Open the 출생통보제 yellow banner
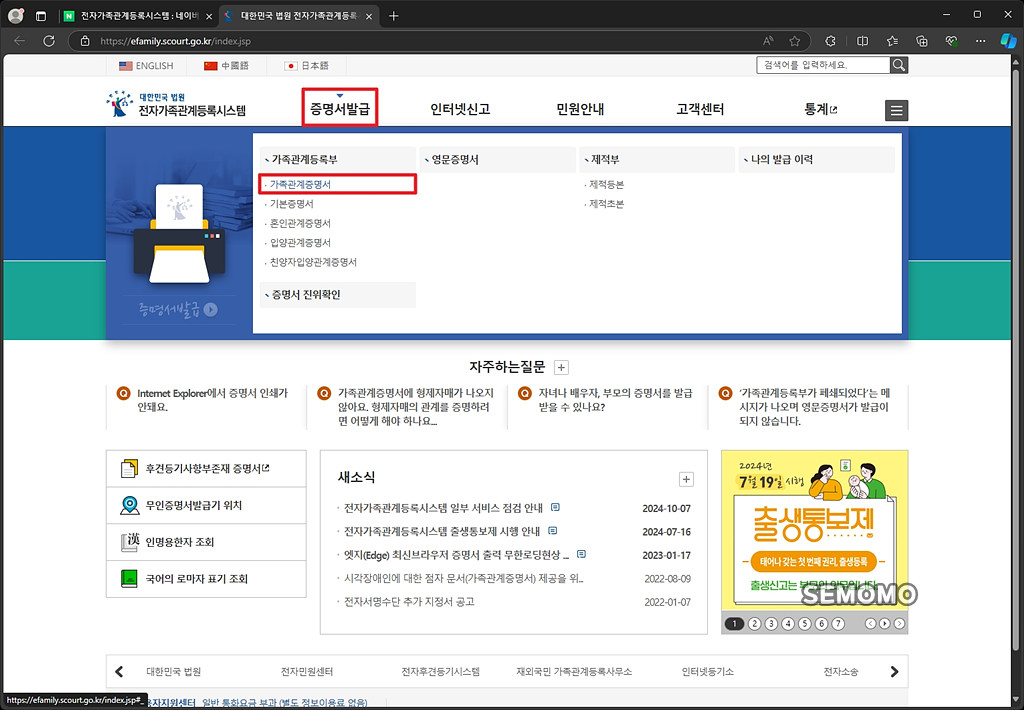 [x=814, y=530]
